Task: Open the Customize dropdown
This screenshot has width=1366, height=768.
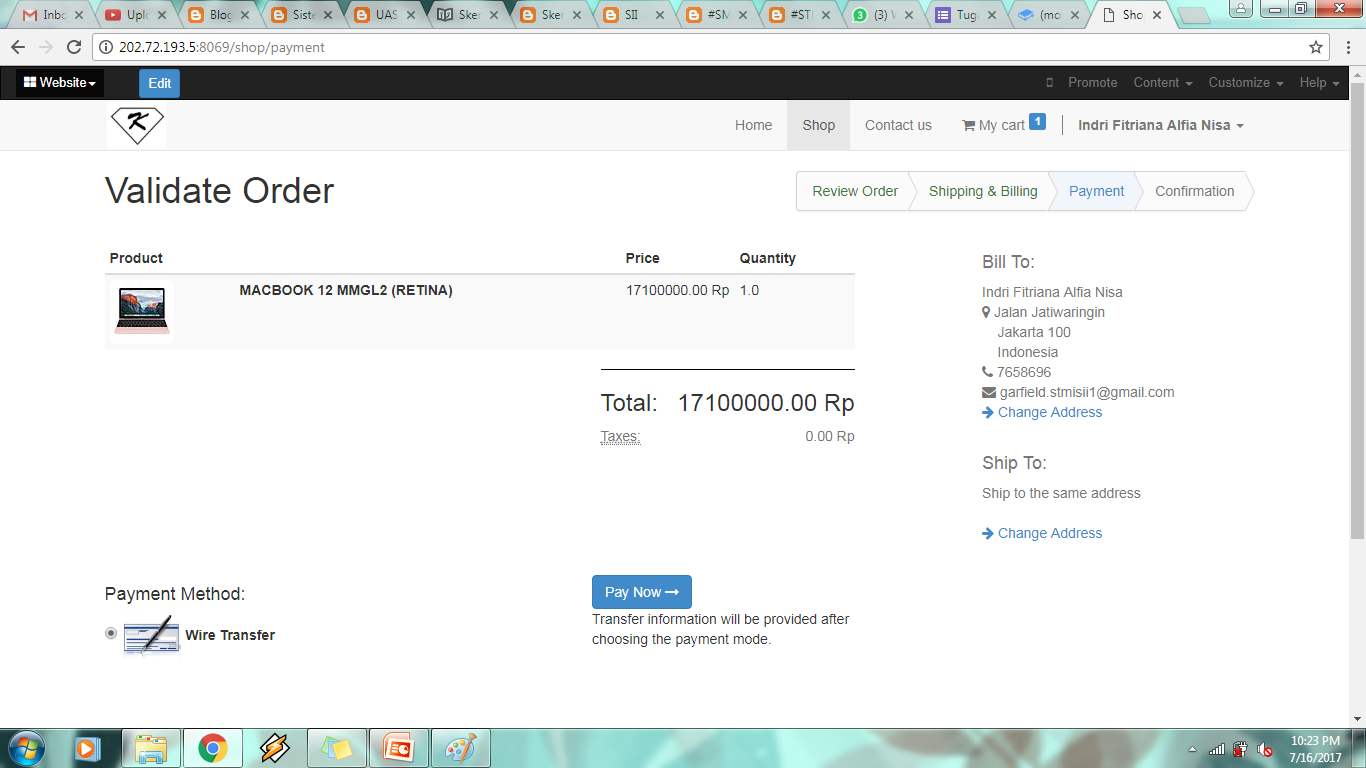Action: click(x=1245, y=83)
